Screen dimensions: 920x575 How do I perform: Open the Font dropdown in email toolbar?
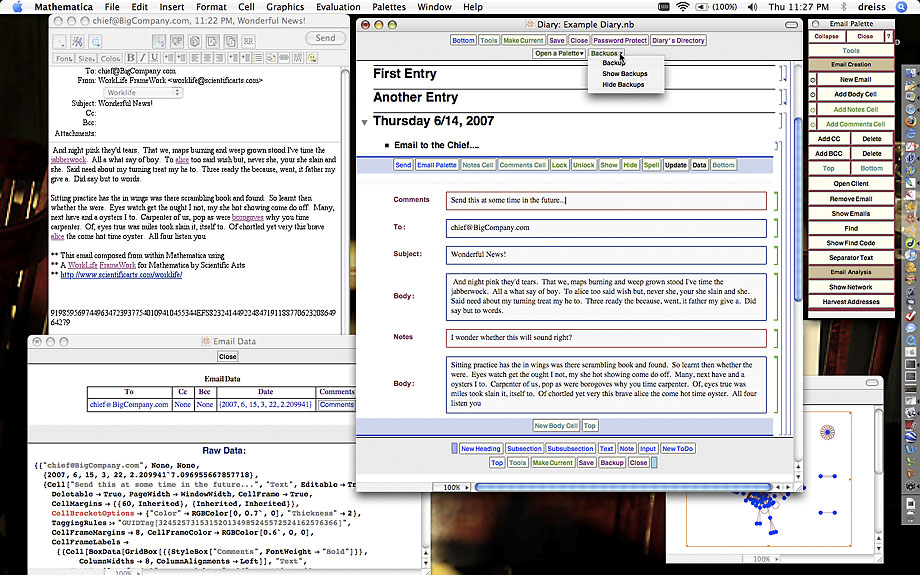(64, 59)
